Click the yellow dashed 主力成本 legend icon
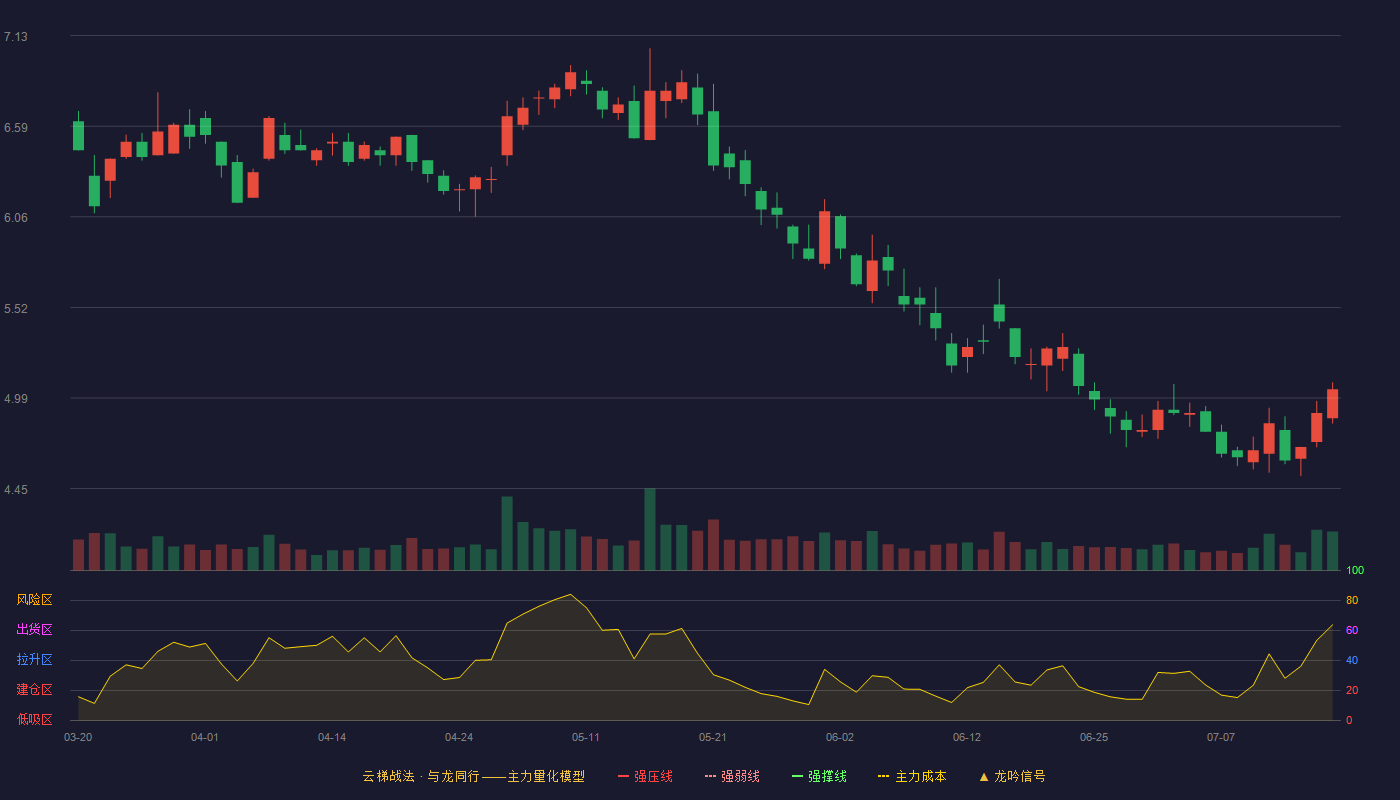 tap(883, 776)
